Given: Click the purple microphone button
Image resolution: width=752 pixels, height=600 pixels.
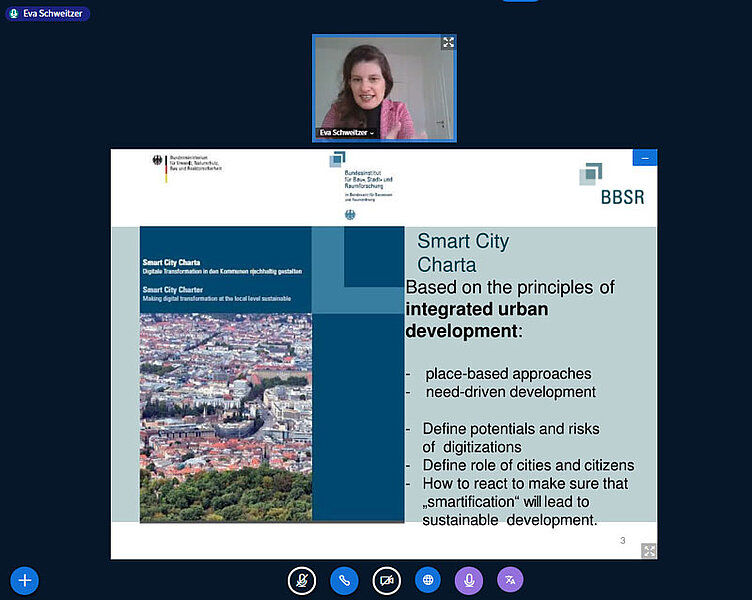Looking at the screenshot, I should coord(469,580).
